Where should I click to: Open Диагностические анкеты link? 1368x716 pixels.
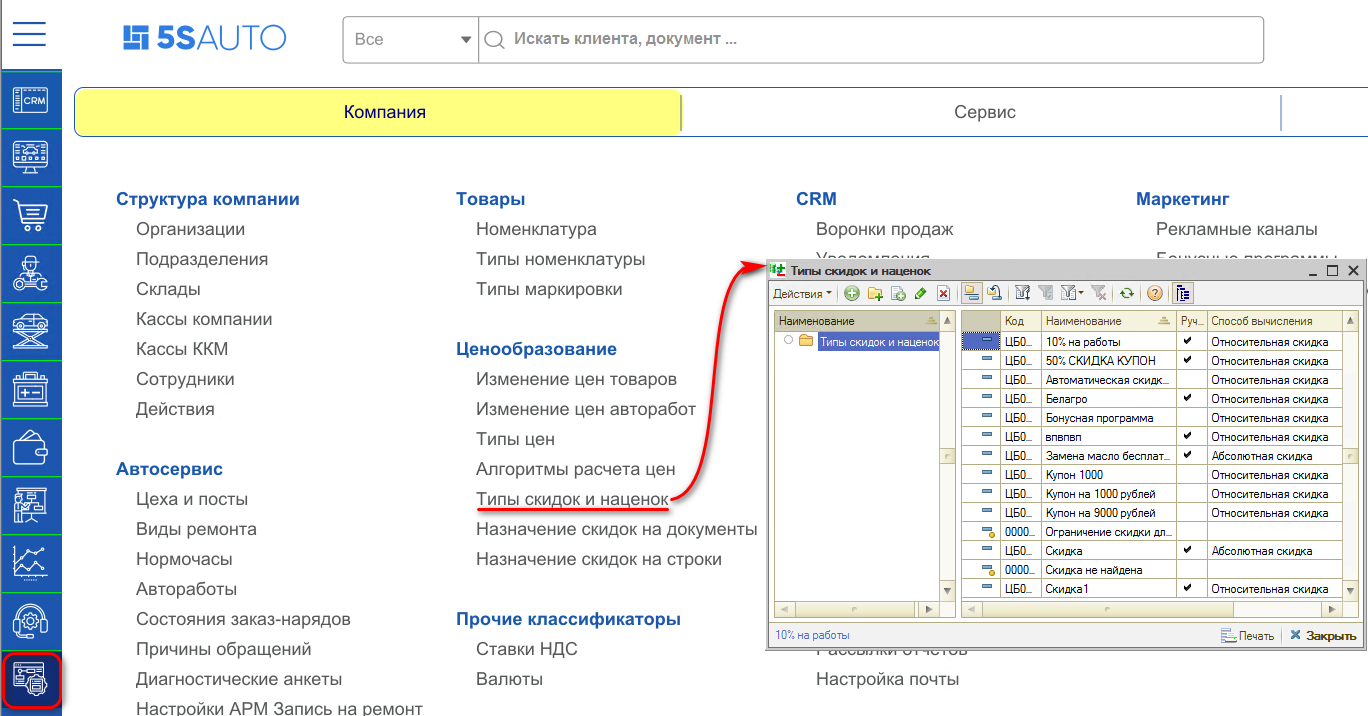(x=239, y=679)
